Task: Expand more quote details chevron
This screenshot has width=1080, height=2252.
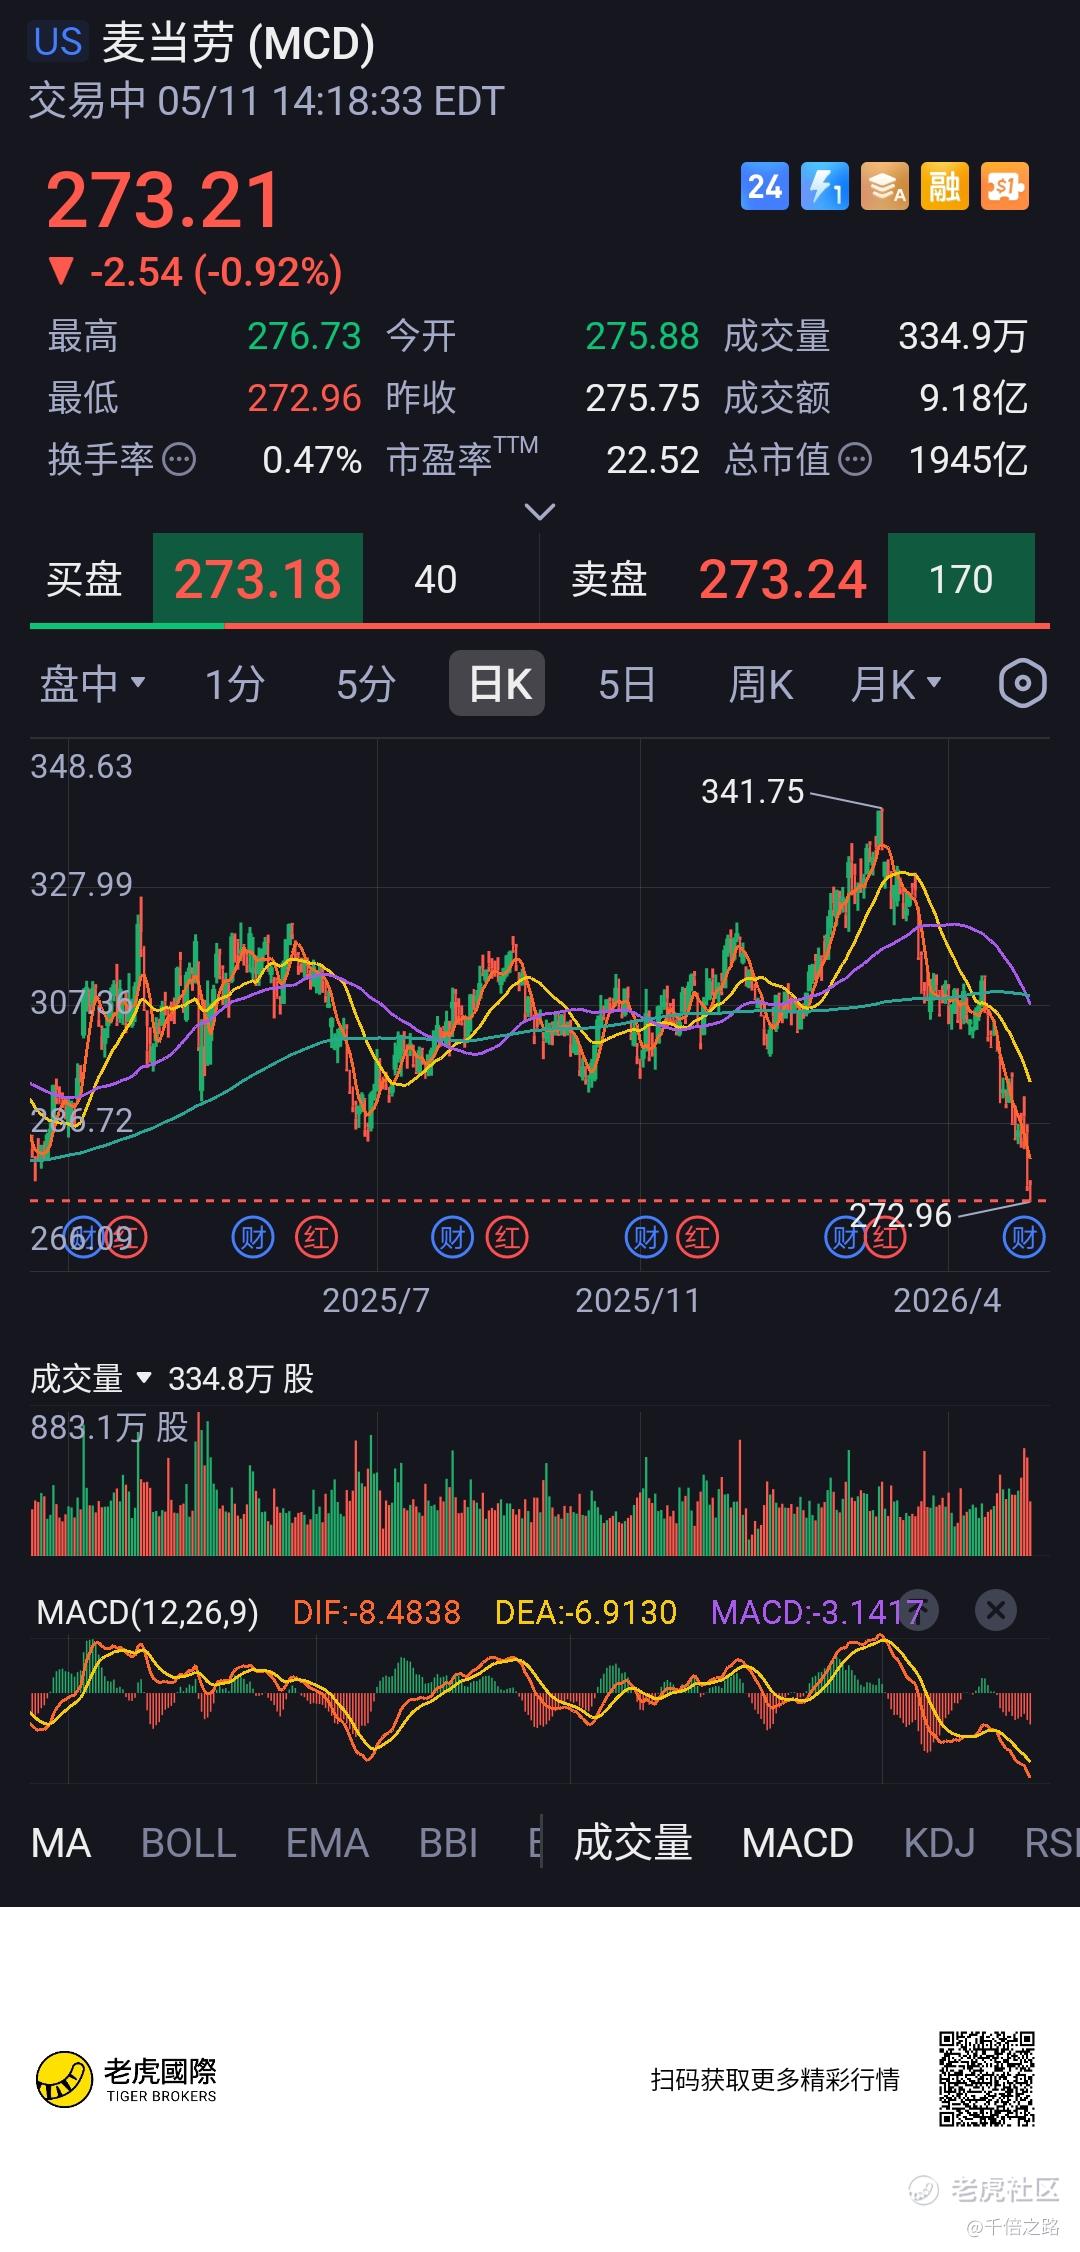Action: 540,512
